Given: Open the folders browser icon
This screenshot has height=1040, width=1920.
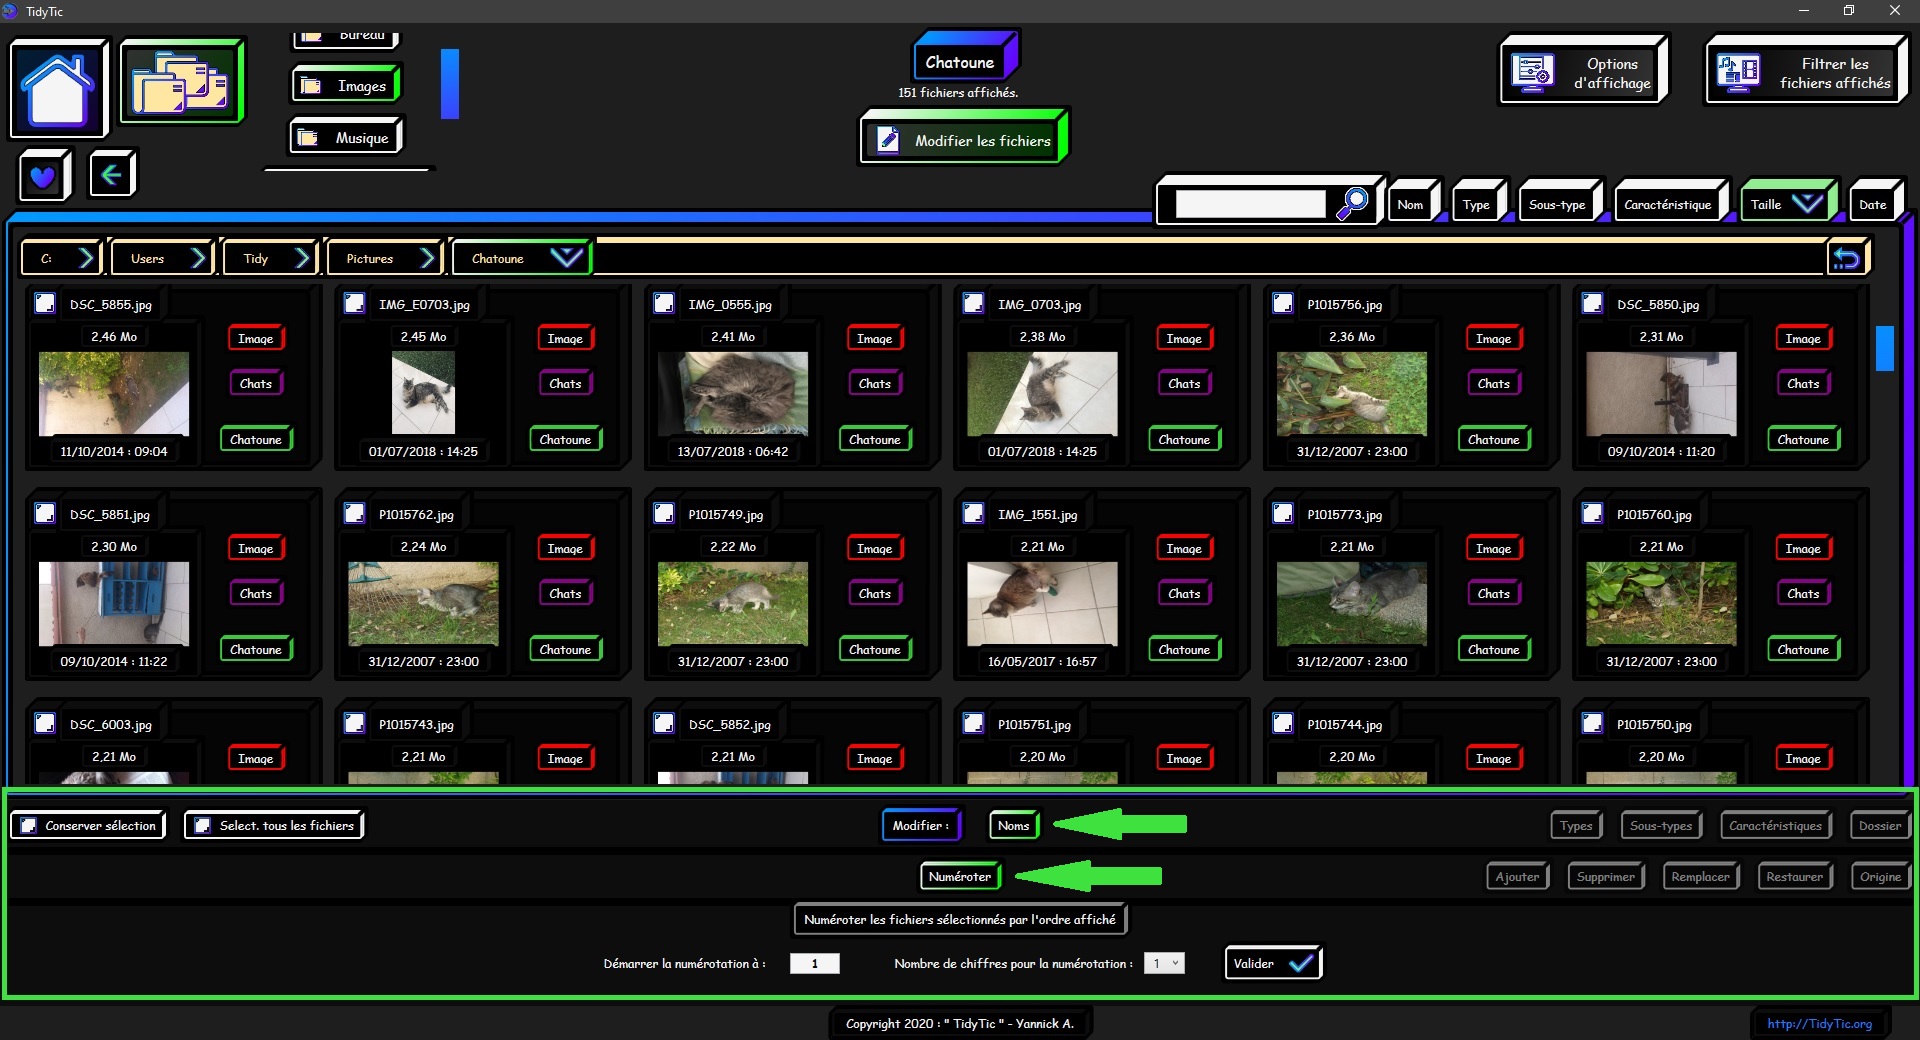Looking at the screenshot, I should 181,81.
